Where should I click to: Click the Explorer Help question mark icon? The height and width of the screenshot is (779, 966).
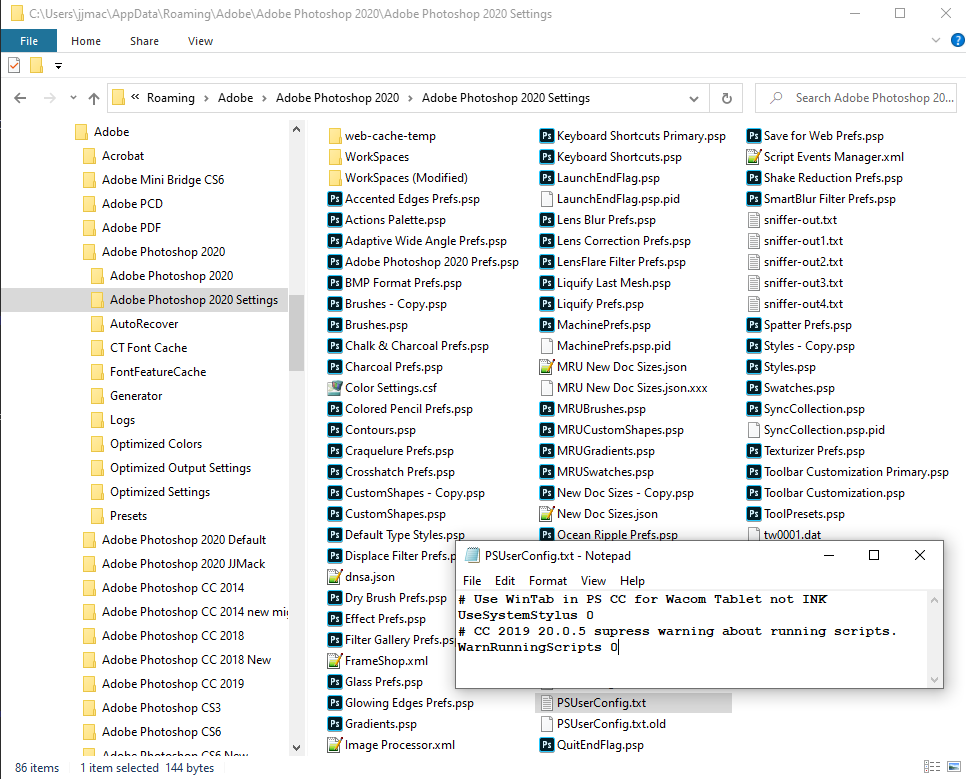tap(957, 41)
